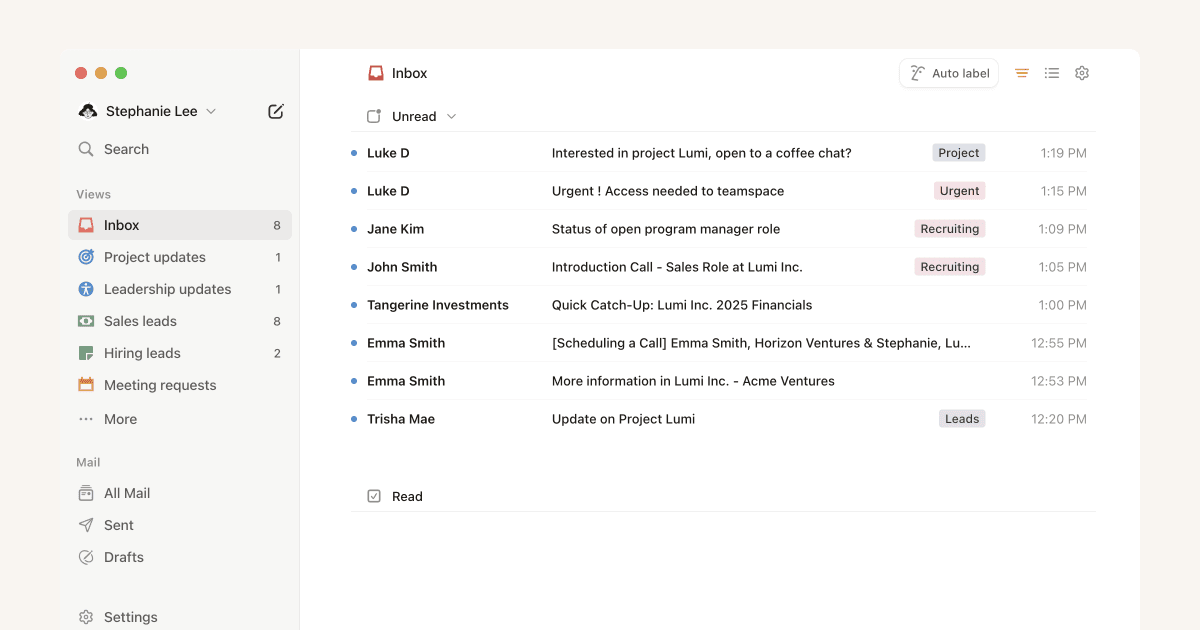Open the Sales leads view icon
The image size is (1200, 630).
(87, 321)
